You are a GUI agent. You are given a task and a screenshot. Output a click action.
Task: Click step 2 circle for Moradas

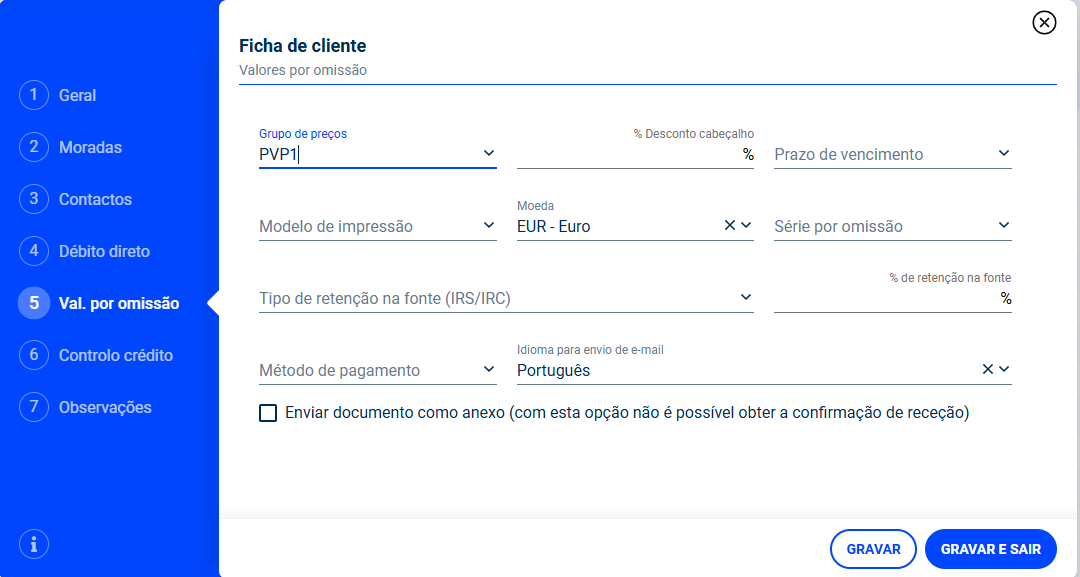point(34,147)
